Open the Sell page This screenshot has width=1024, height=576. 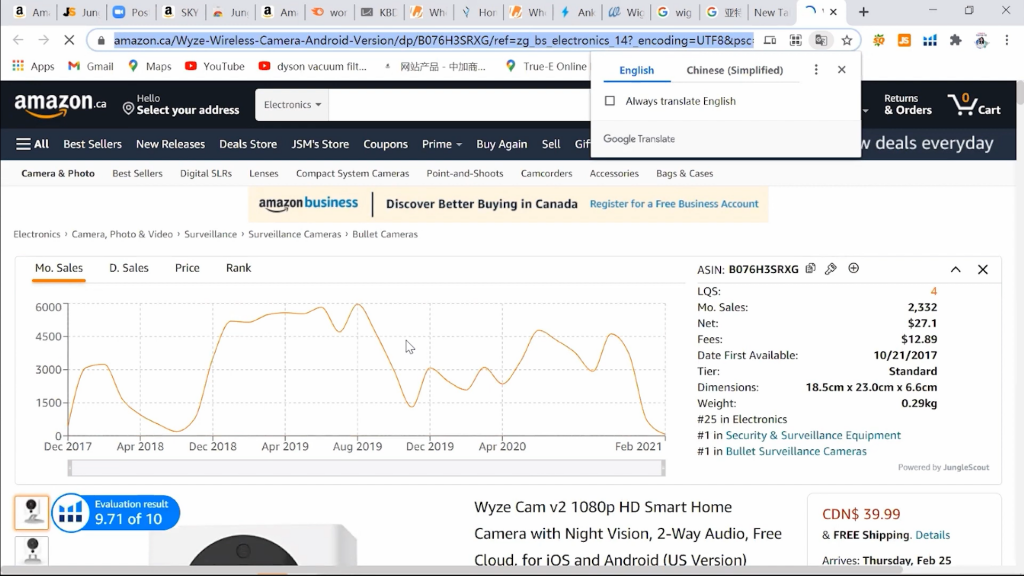[551, 144]
